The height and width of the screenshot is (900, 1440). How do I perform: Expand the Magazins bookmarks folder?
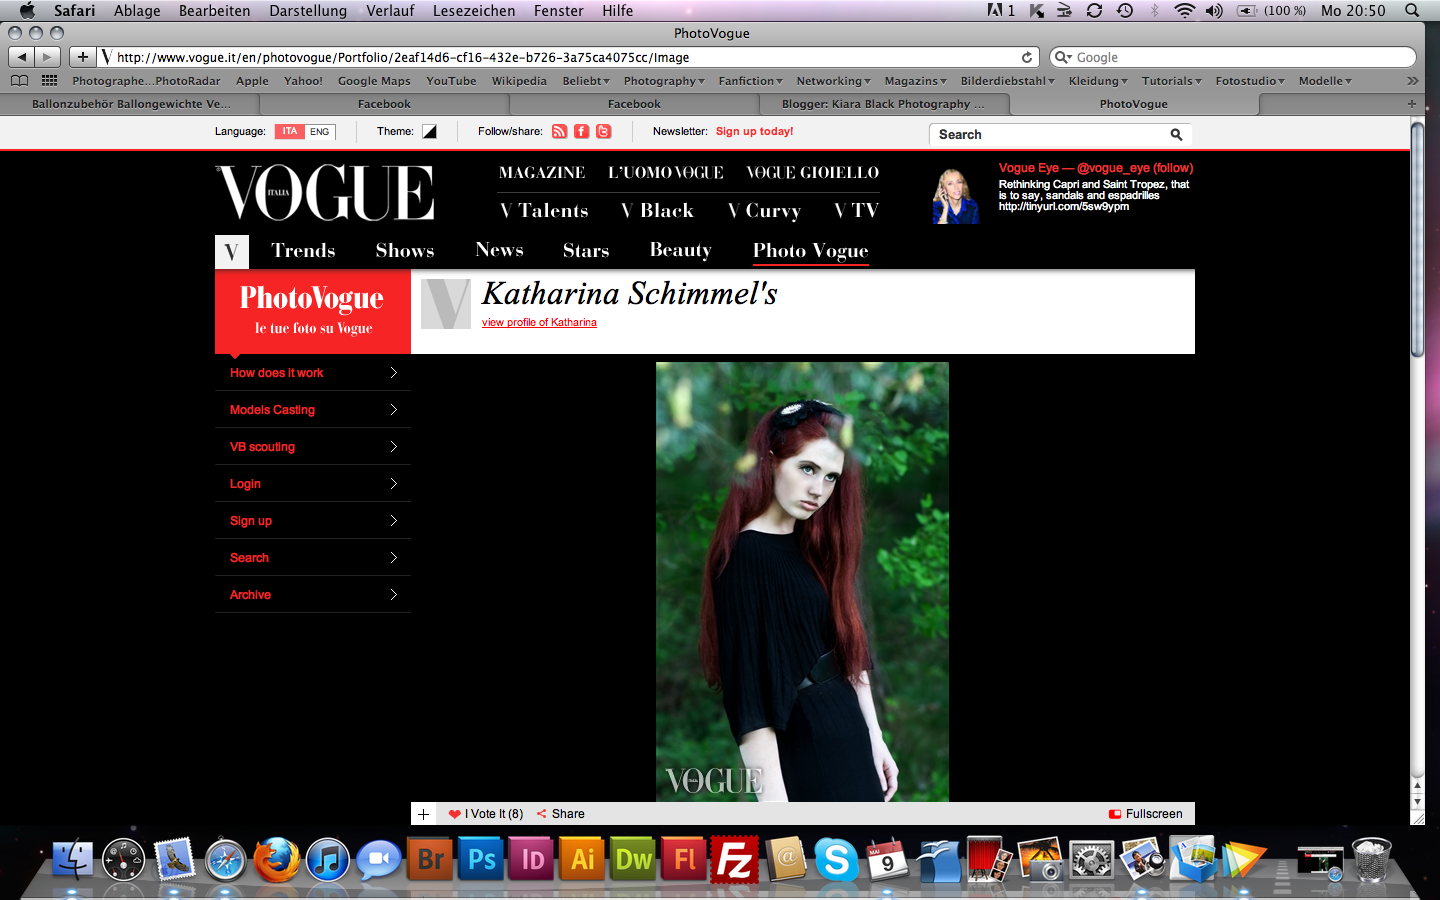pos(915,81)
